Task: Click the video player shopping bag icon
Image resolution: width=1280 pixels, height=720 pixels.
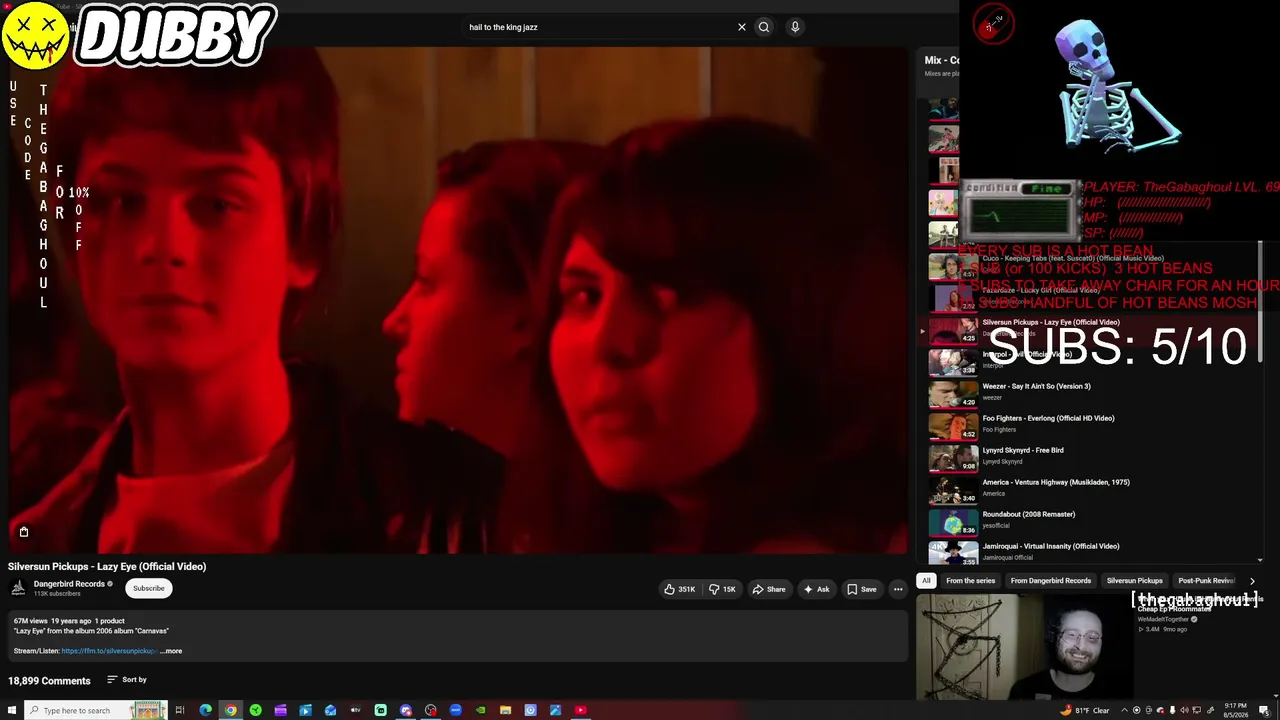Action: (x=24, y=532)
